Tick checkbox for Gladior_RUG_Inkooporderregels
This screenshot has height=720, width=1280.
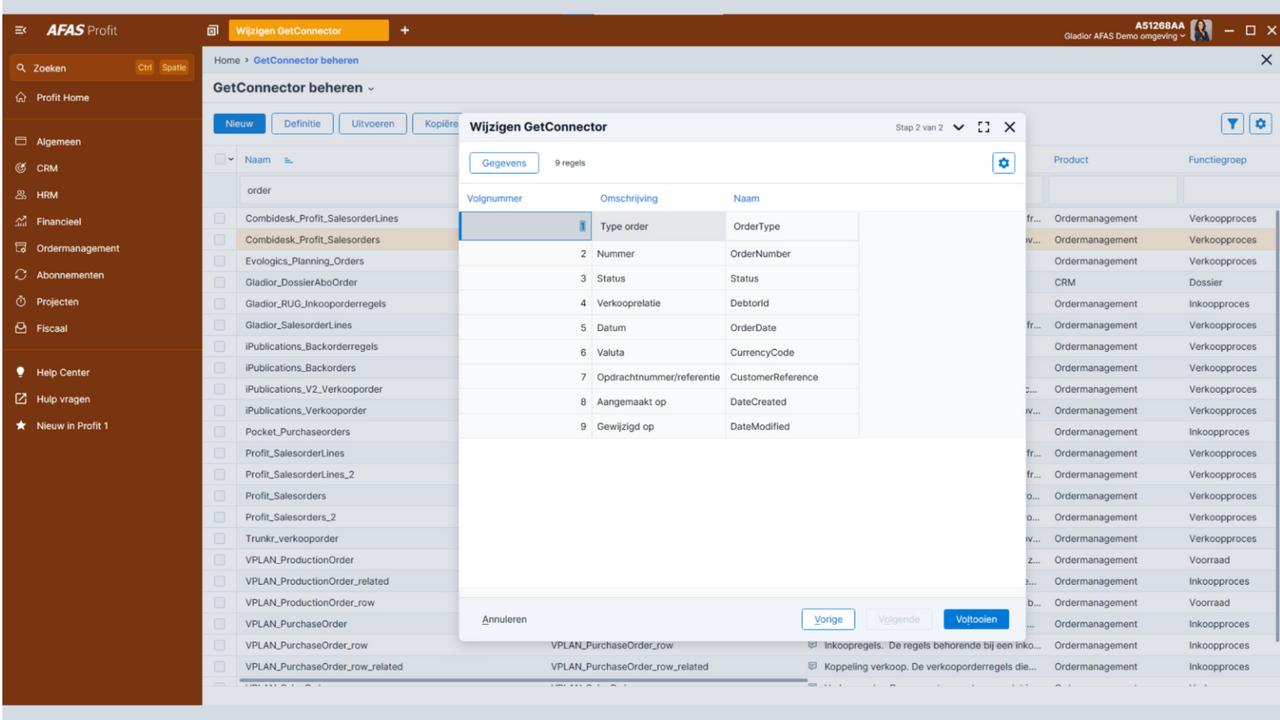[x=220, y=304]
